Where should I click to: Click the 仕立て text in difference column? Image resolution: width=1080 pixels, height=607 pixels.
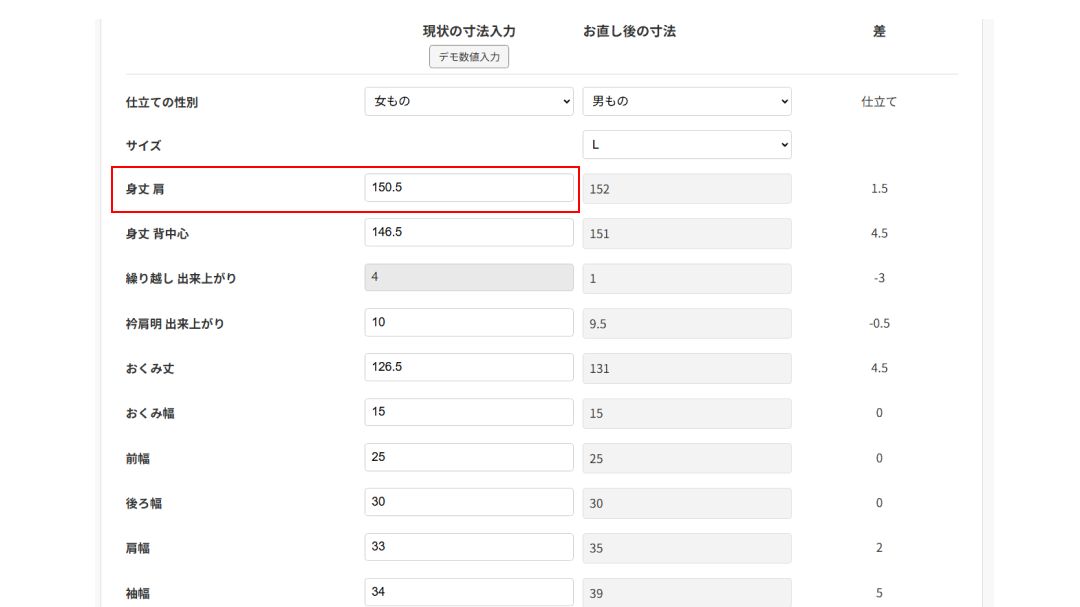[879, 102]
